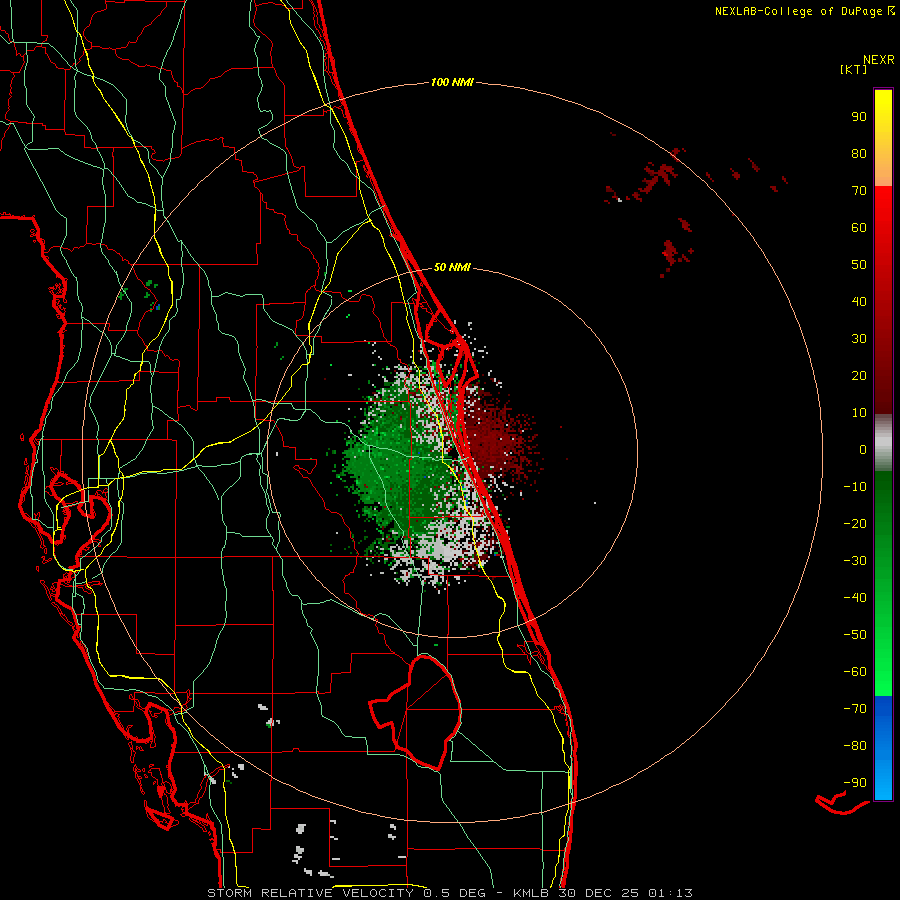Pick the blue bottom segment of the color bar
Screen dimensions: 900x900
(883, 747)
